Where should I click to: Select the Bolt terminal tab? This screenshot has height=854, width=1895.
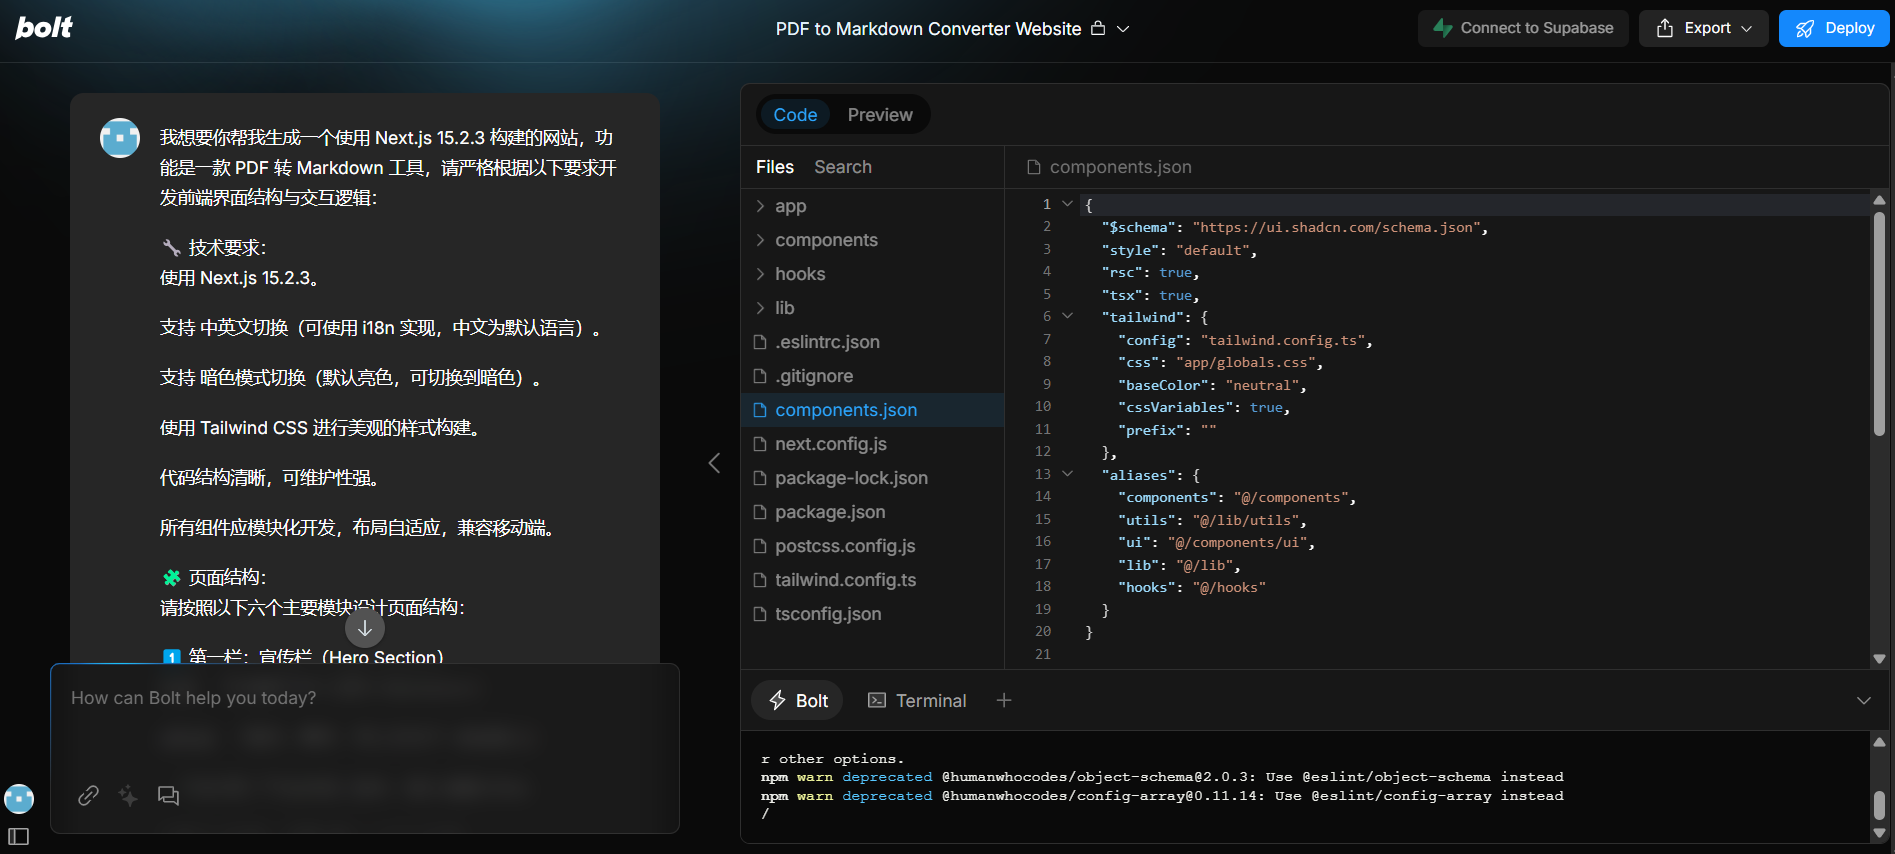[797, 701]
